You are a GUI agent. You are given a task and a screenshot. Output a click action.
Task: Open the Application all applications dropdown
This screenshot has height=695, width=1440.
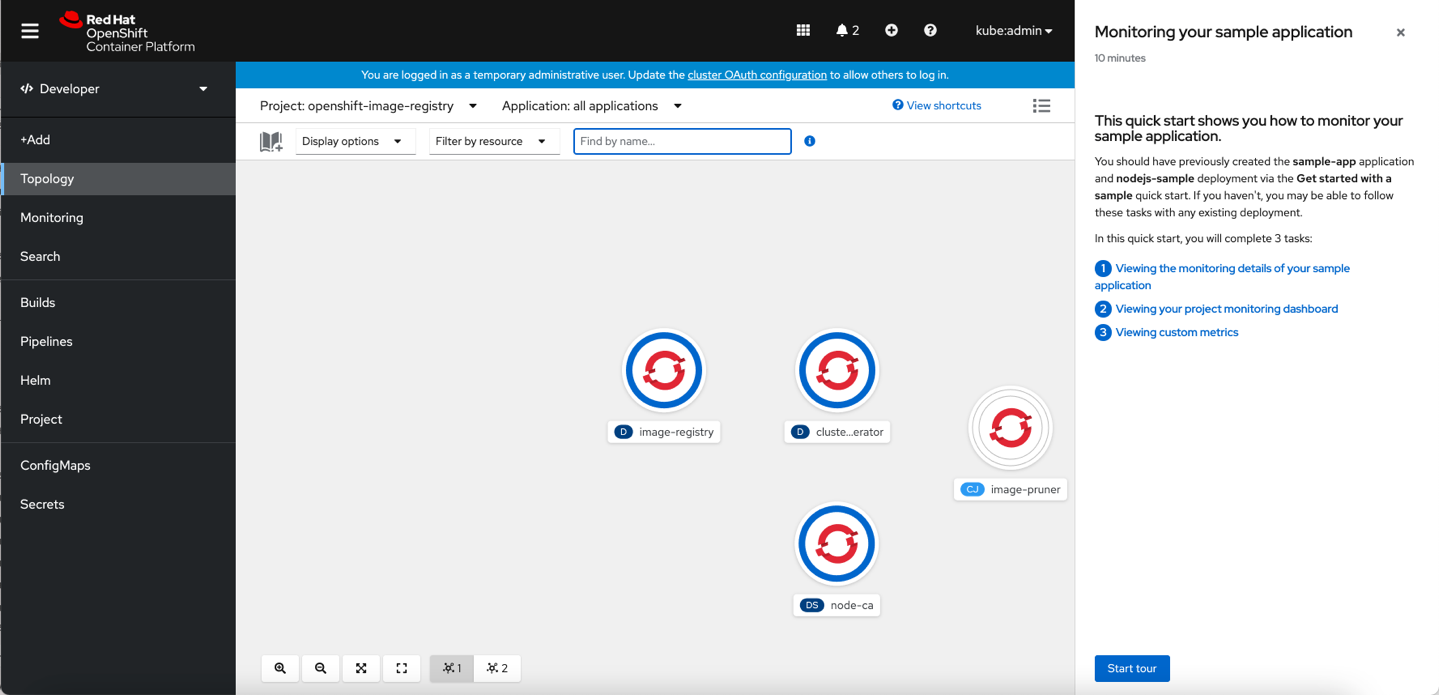[592, 106]
